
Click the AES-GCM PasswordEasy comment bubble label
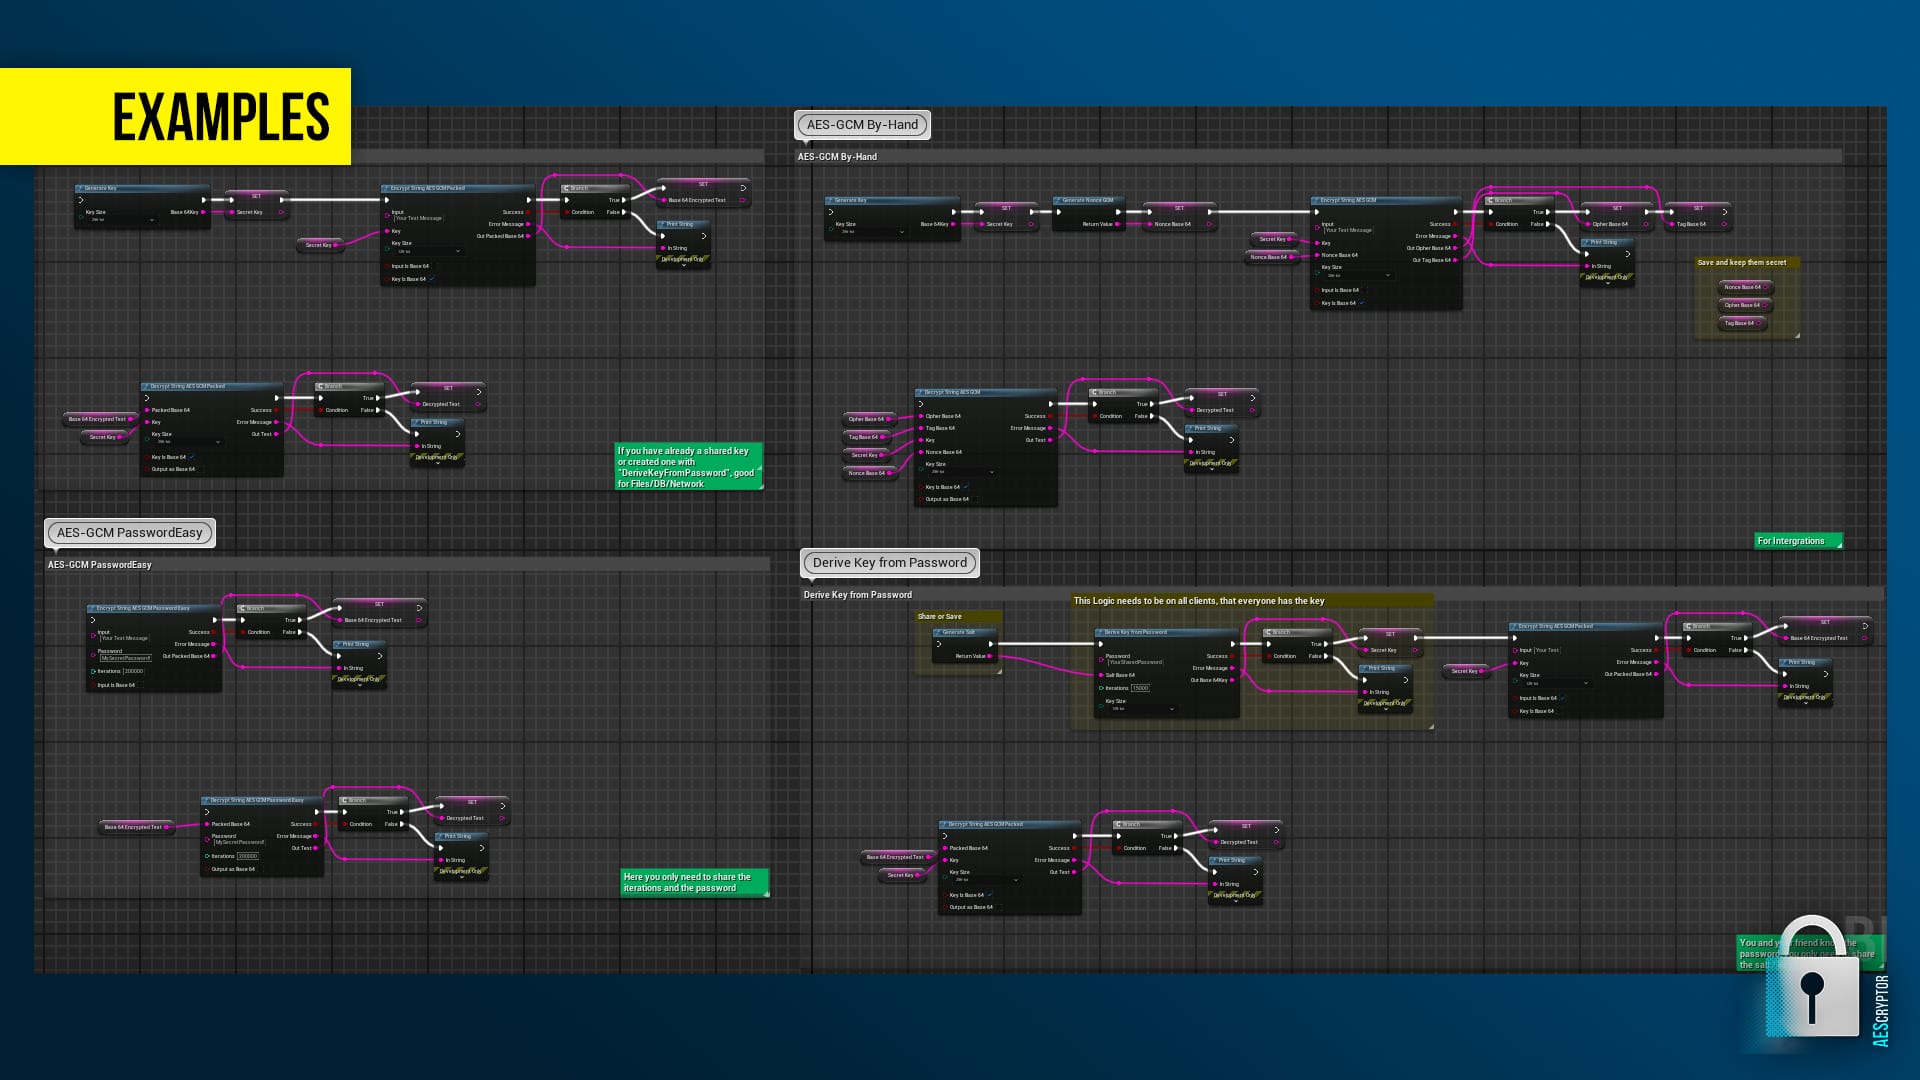click(x=129, y=533)
